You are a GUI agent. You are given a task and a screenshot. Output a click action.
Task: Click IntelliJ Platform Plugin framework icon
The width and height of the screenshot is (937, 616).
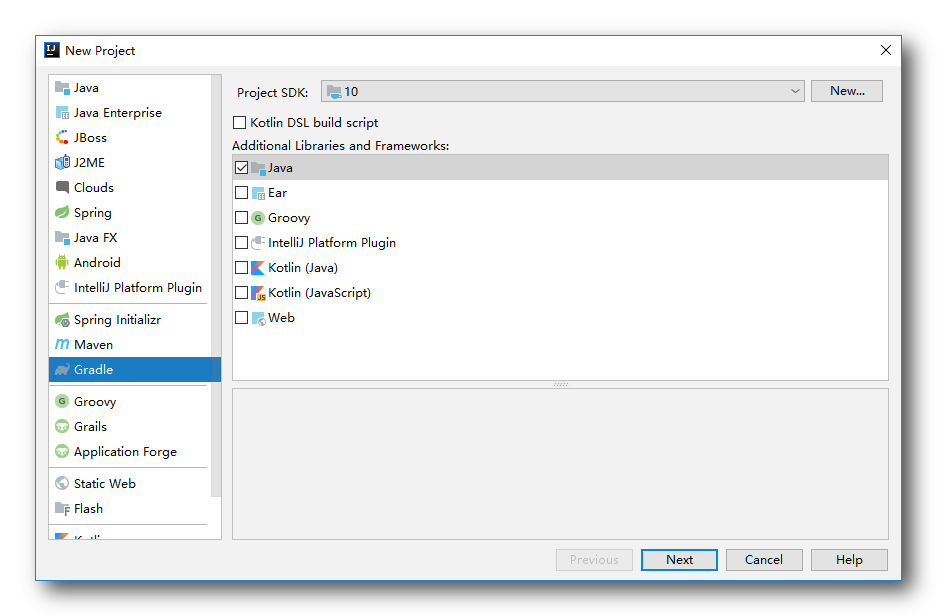coord(258,243)
